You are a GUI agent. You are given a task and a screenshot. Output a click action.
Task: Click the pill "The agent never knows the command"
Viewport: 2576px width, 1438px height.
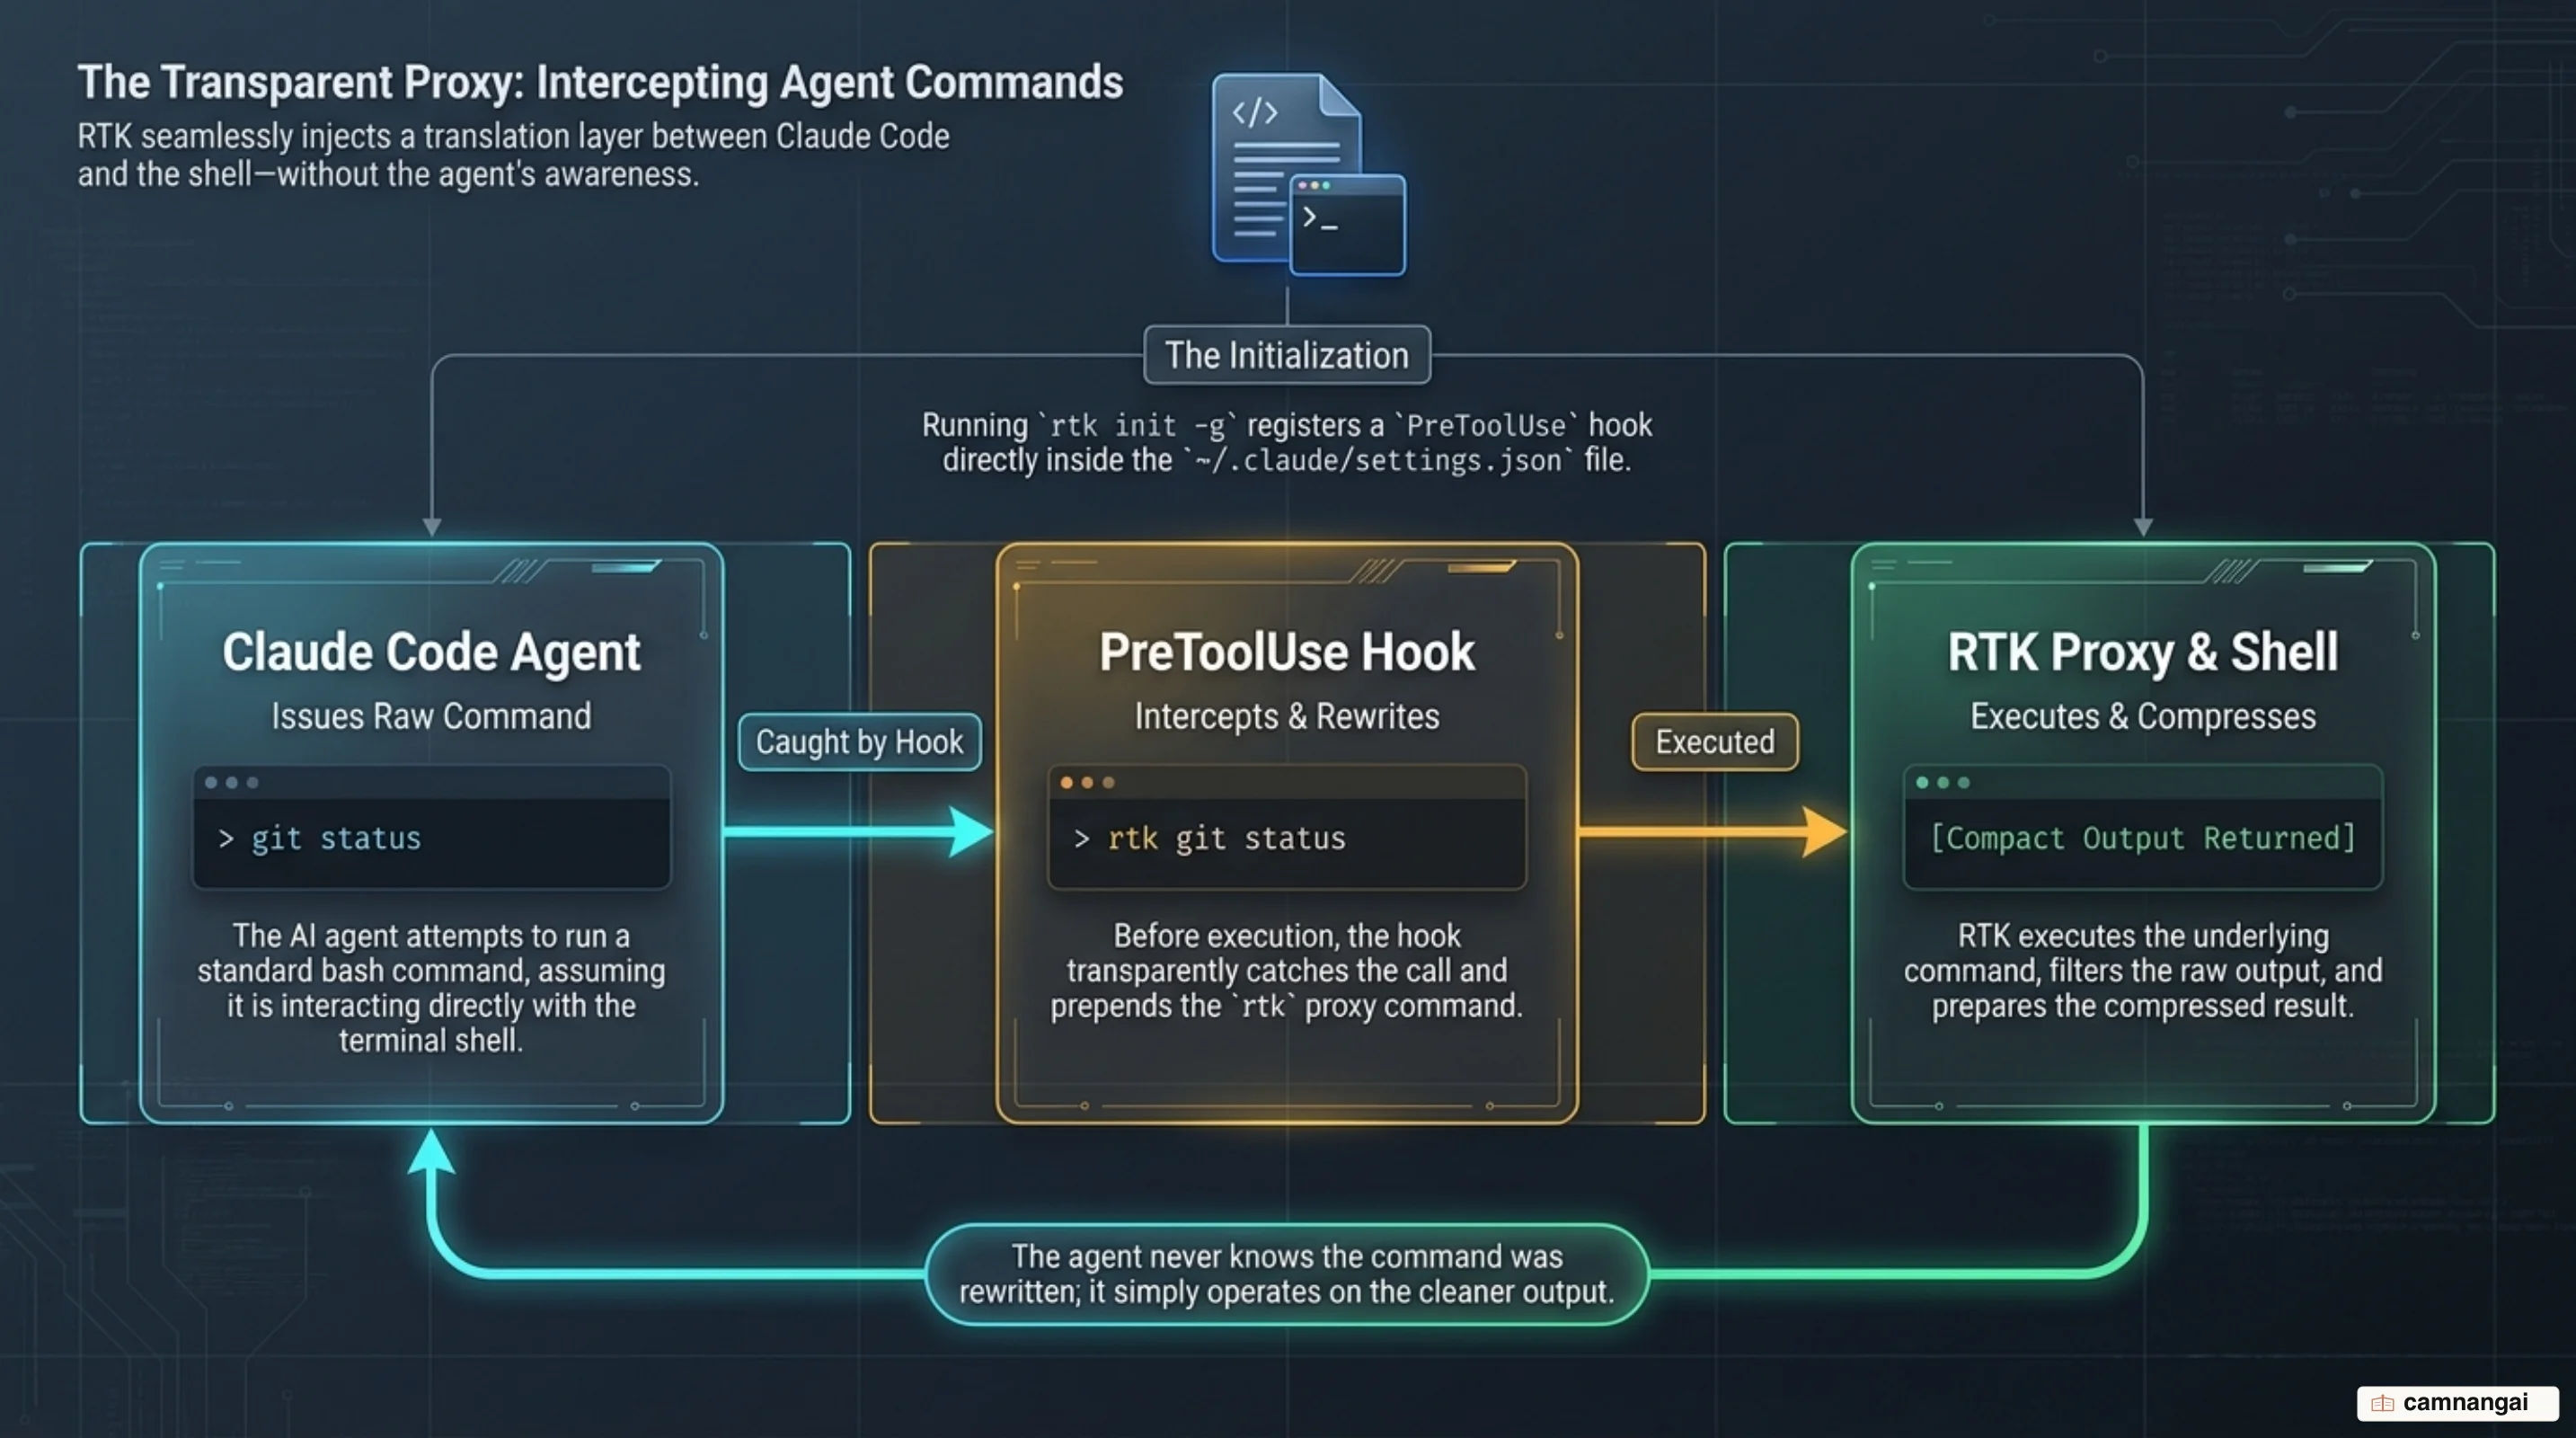click(x=1287, y=1274)
